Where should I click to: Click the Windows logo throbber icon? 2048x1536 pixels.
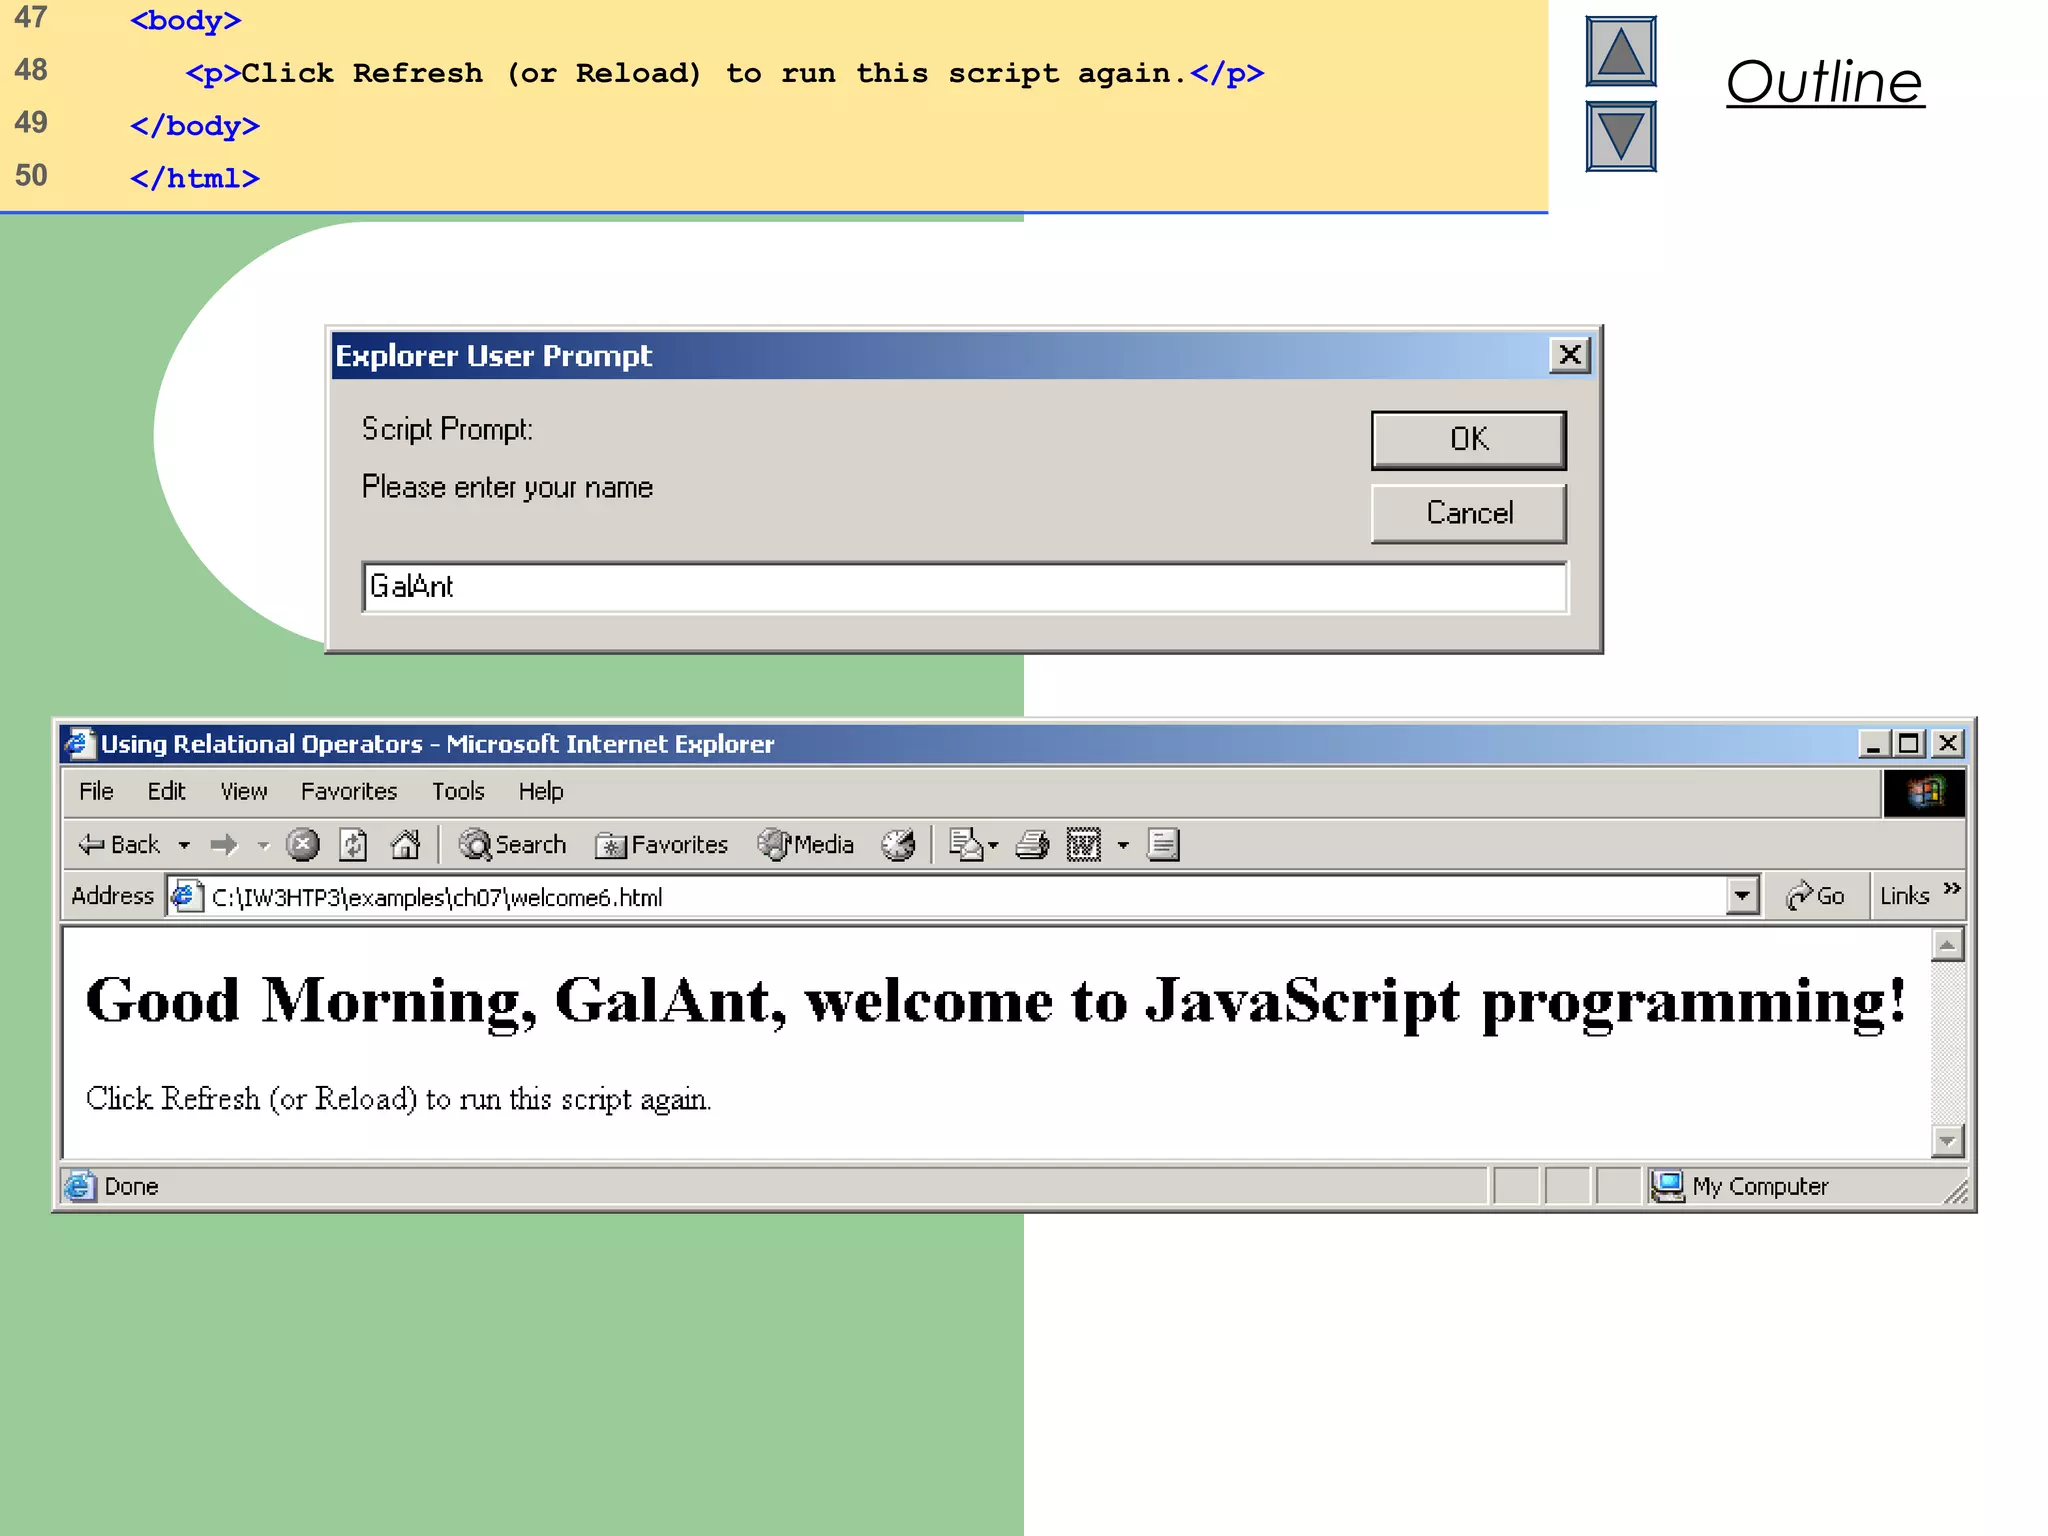1924,793
